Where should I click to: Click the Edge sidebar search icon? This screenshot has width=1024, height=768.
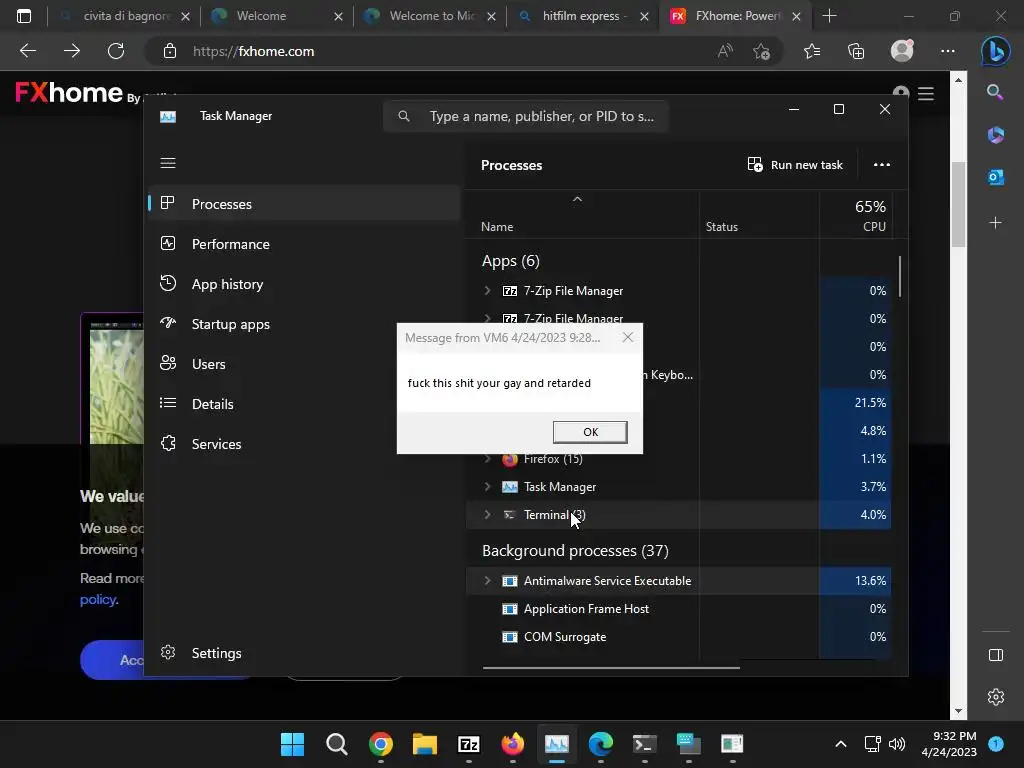click(x=995, y=92)
